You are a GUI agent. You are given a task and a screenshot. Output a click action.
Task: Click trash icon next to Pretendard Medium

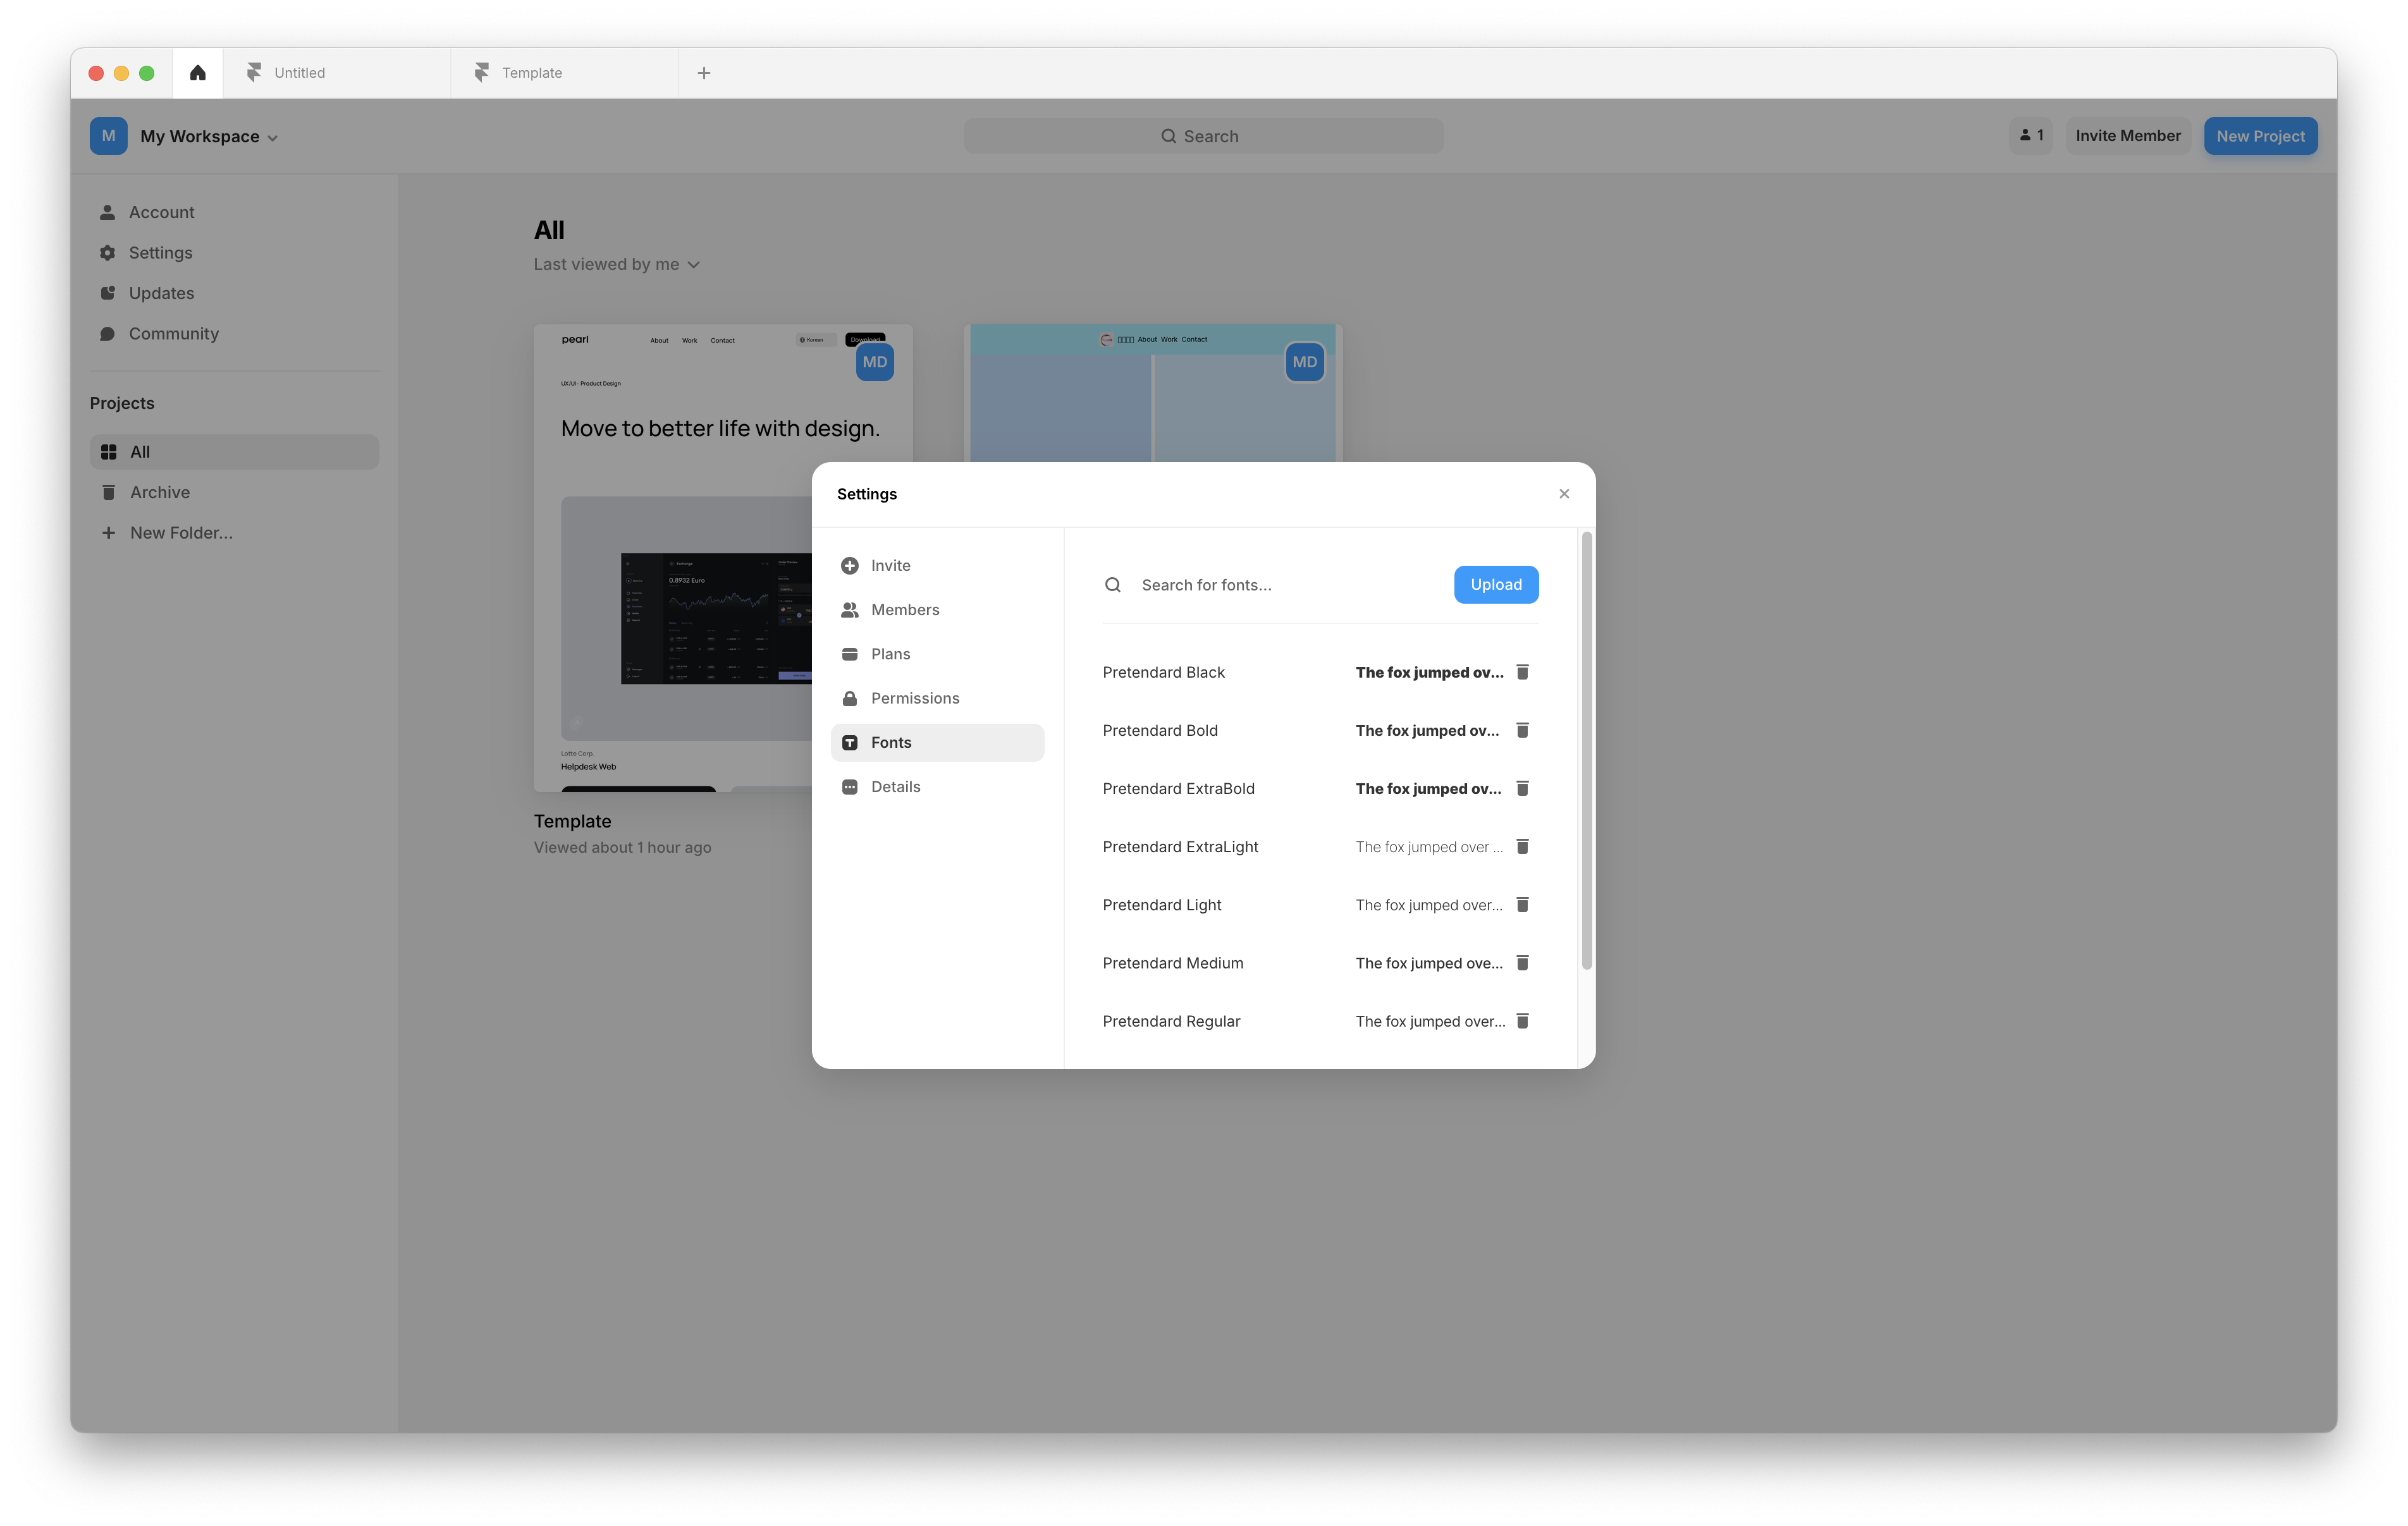click(1522, 963)
